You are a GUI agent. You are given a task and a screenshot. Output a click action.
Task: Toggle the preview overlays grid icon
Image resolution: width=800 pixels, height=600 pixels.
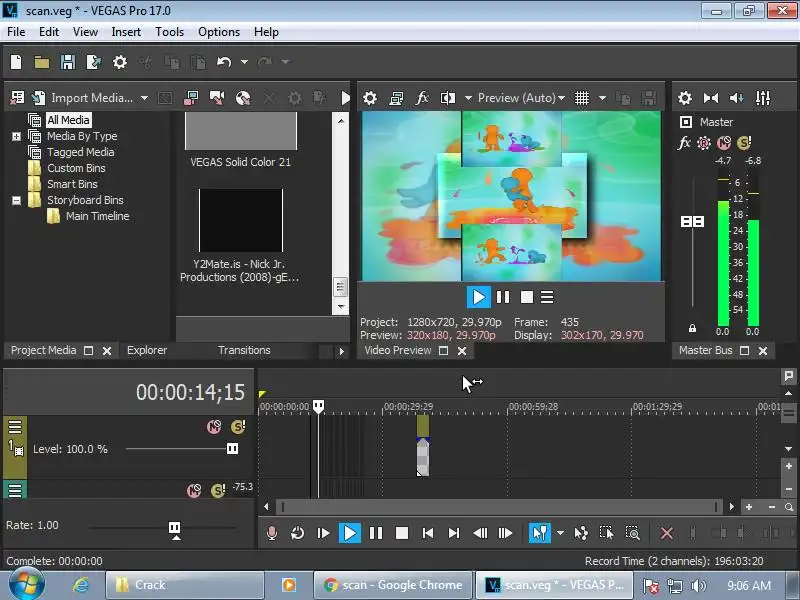(x=582, y=98)
